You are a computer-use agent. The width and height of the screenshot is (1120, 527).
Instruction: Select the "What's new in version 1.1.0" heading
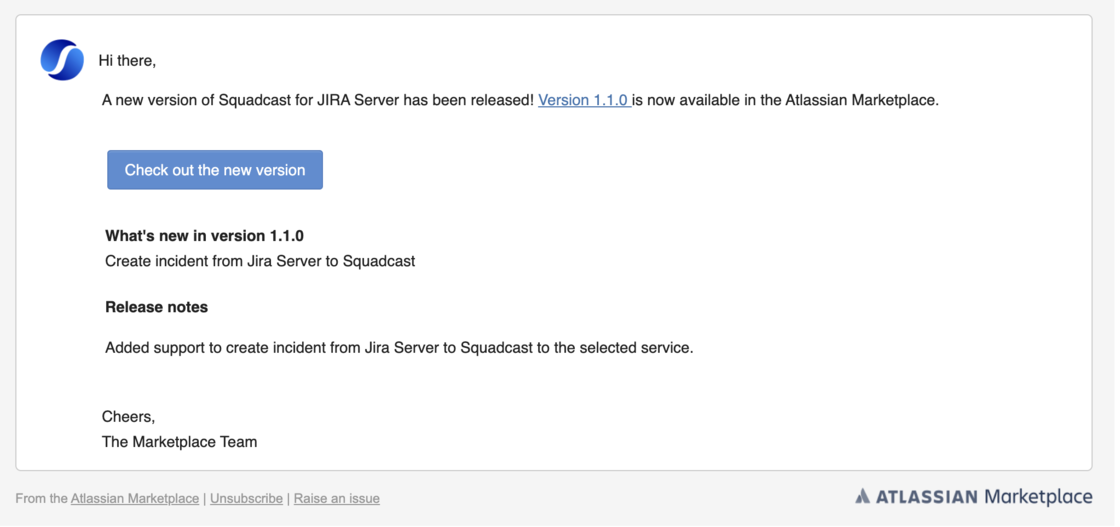tap(204, 236)
